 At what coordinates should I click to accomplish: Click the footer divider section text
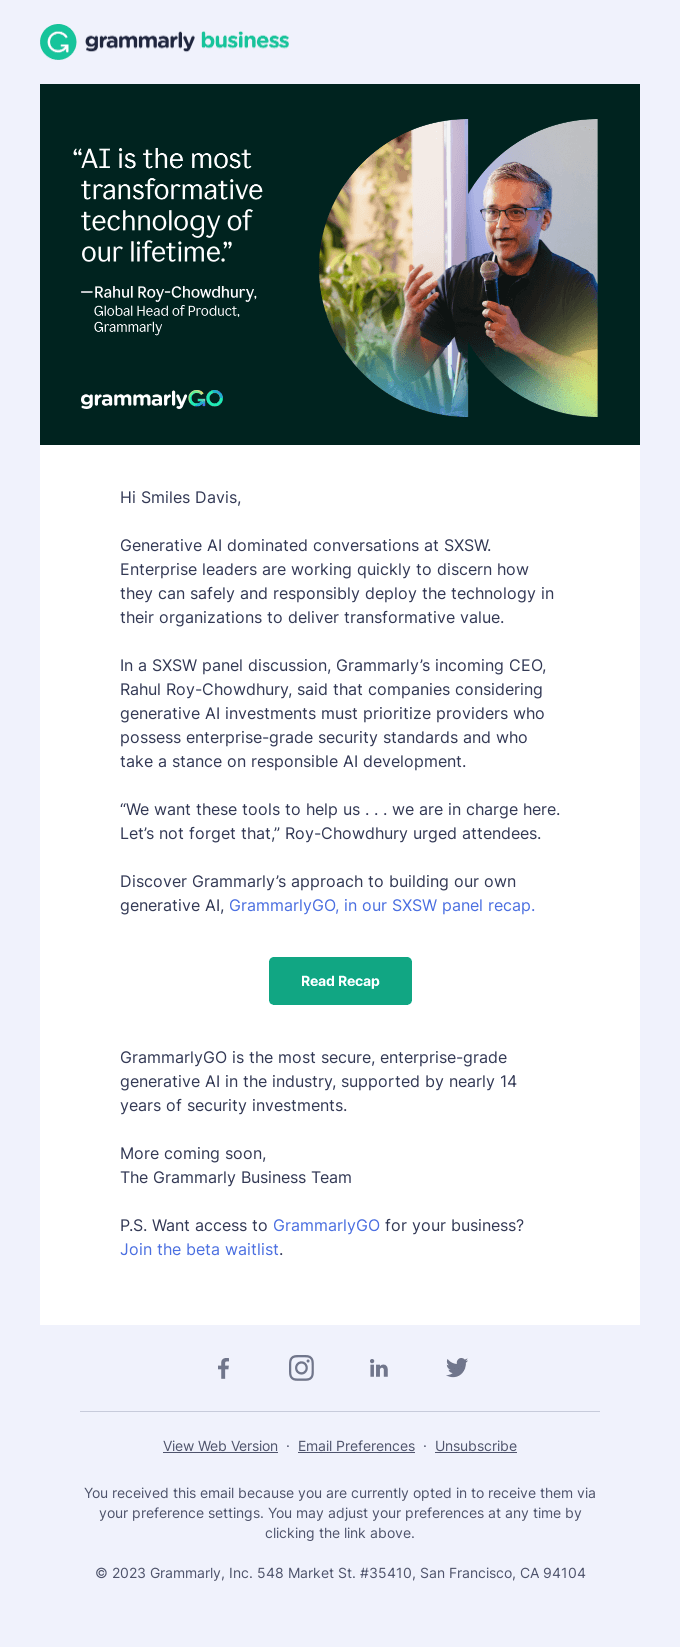coord(340,1512)
